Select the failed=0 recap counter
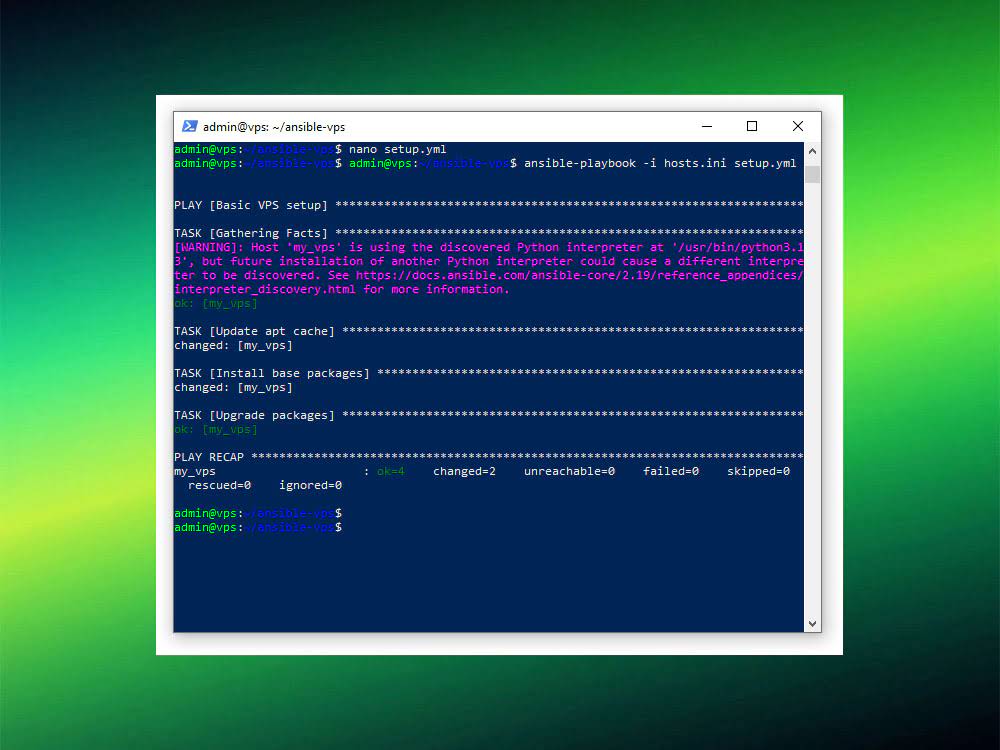 [x=669, y=470]
